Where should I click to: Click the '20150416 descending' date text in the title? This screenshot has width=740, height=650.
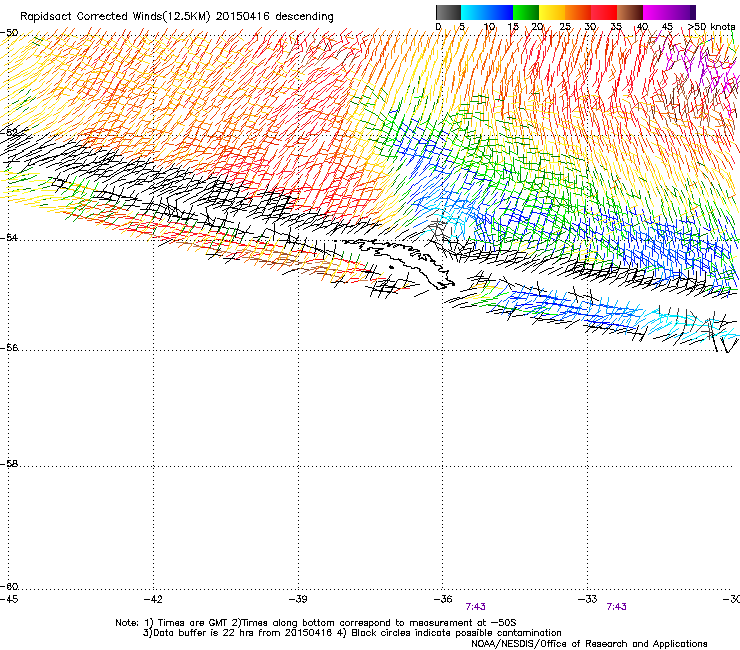pos(275,17)
